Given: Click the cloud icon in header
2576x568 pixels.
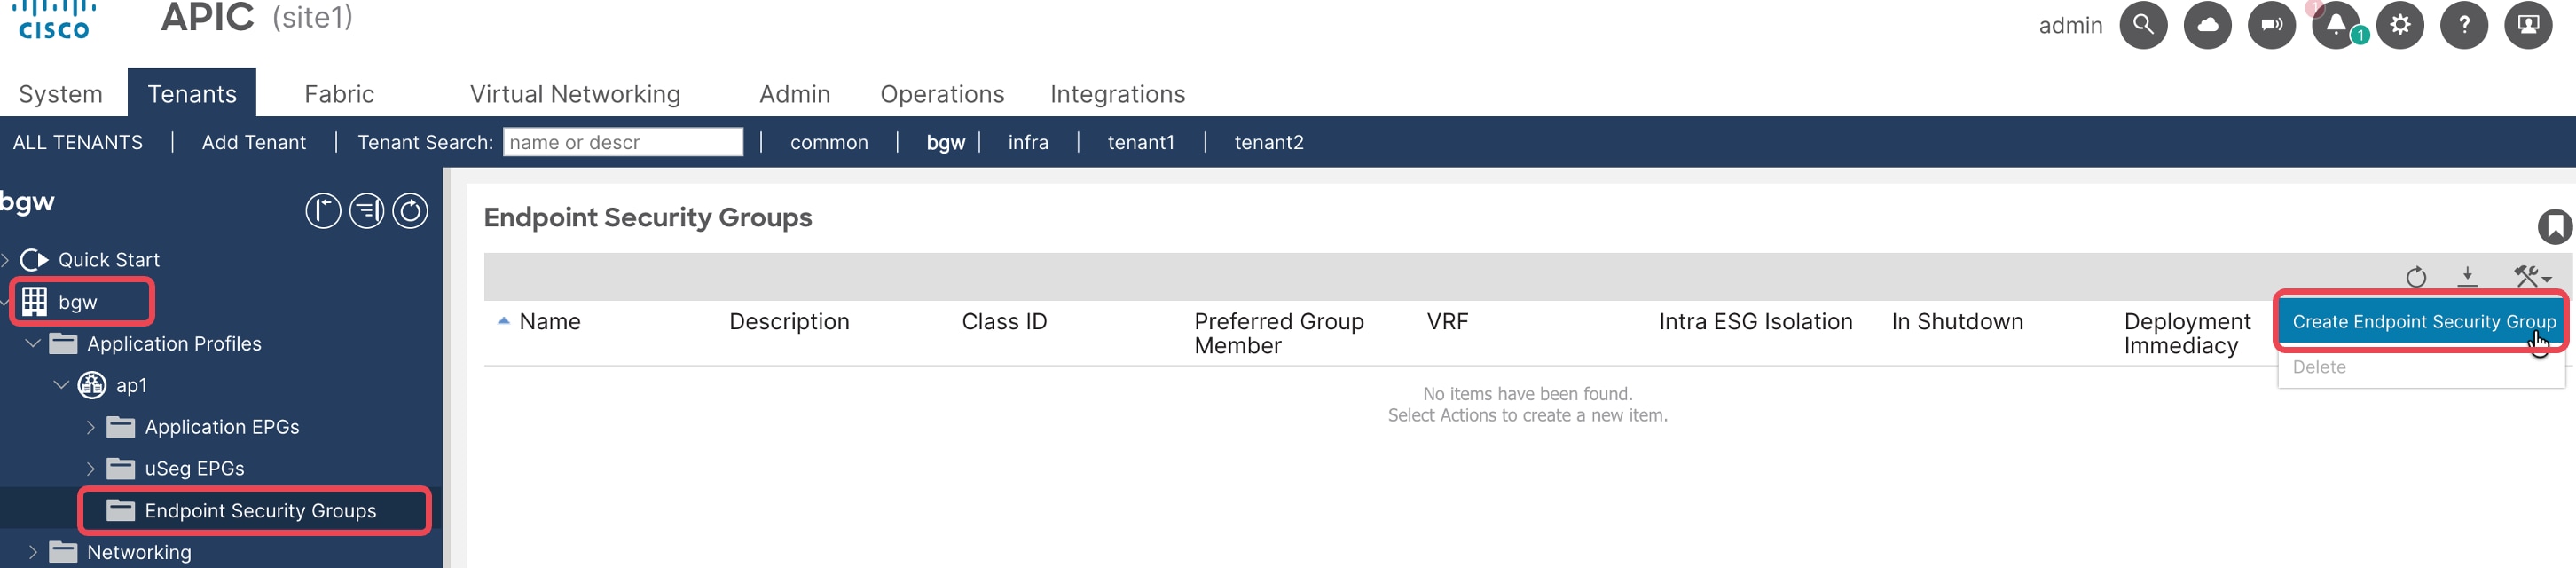Looking at the screenshot, I should 2207,25.
